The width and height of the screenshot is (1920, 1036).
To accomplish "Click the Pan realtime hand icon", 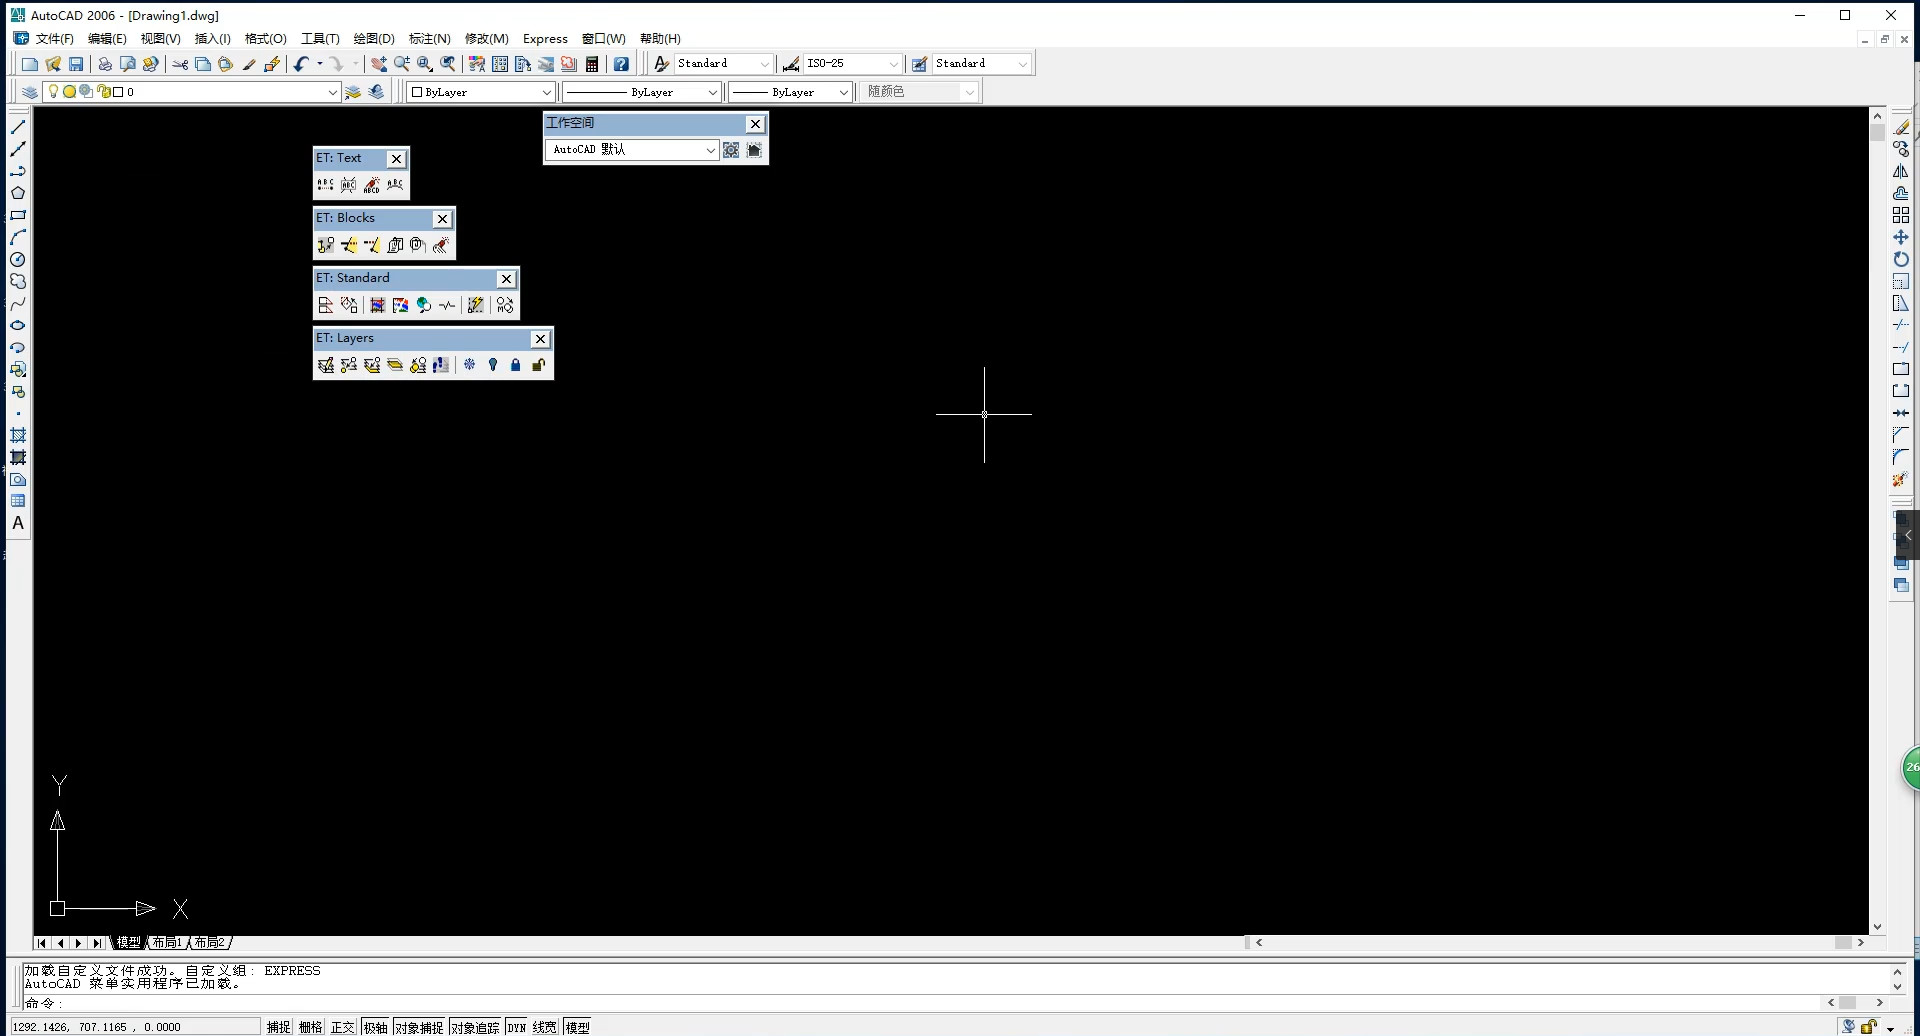I will click(x=379, y=64).
